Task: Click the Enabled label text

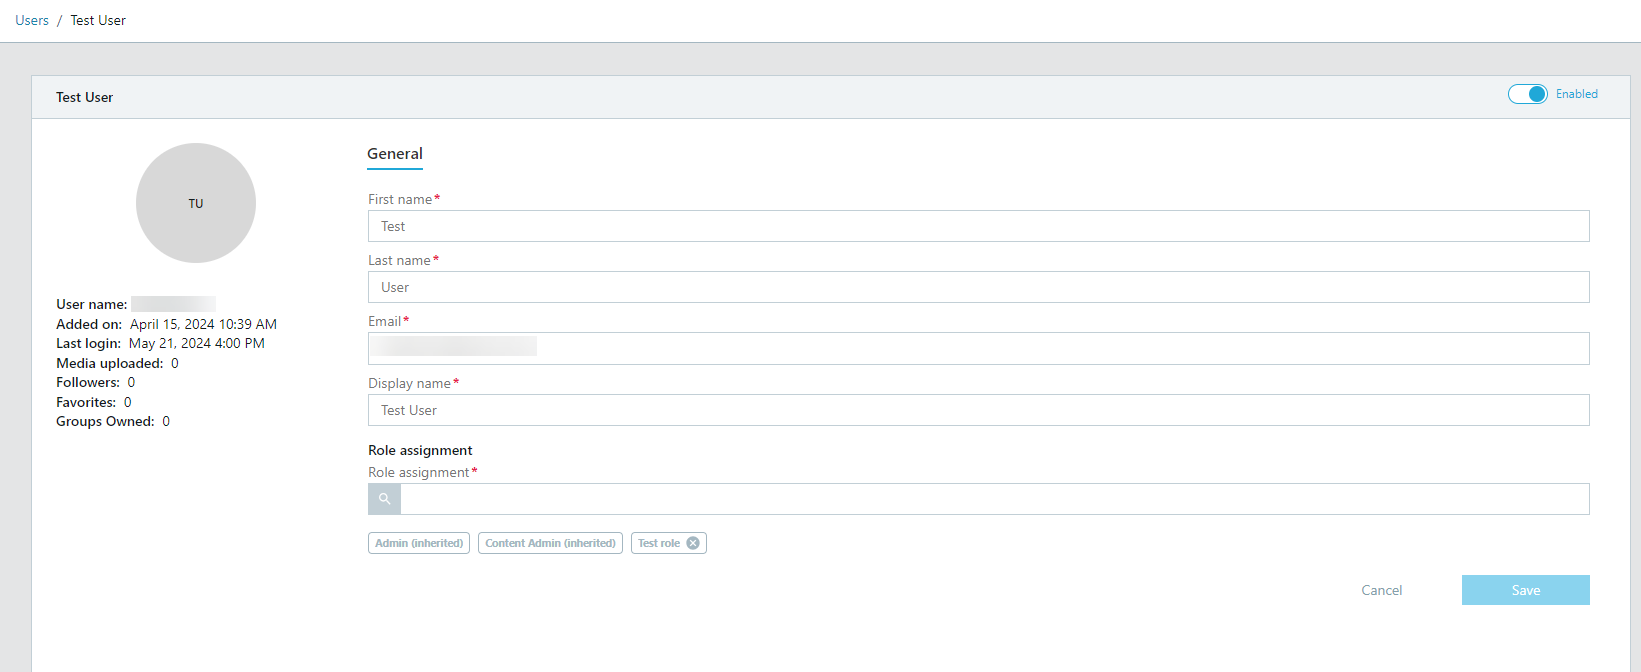Action: click(x=1576, y=94)
